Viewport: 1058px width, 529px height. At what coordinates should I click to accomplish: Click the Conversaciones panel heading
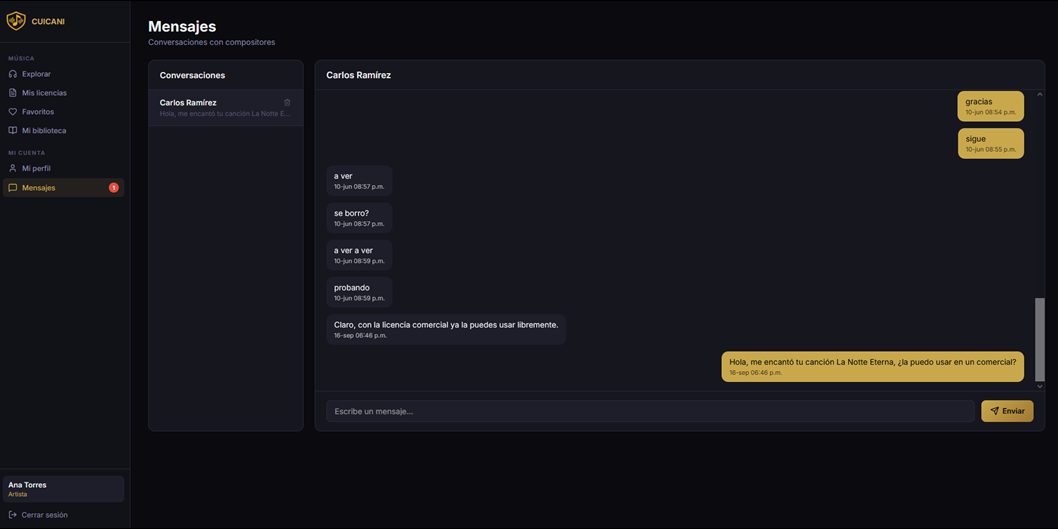click(192, 75)
